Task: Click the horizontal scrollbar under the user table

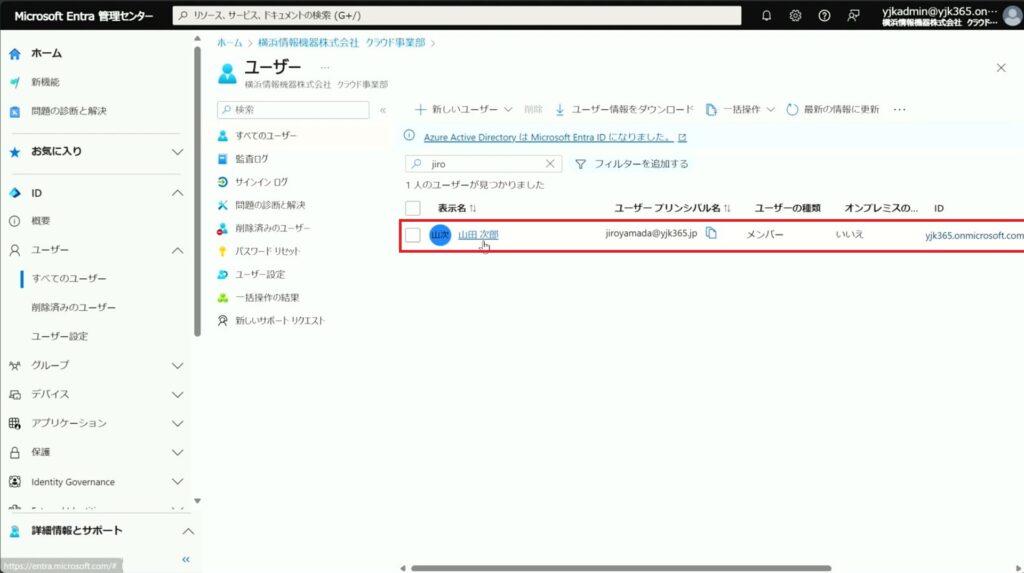Action: [621, 568]
